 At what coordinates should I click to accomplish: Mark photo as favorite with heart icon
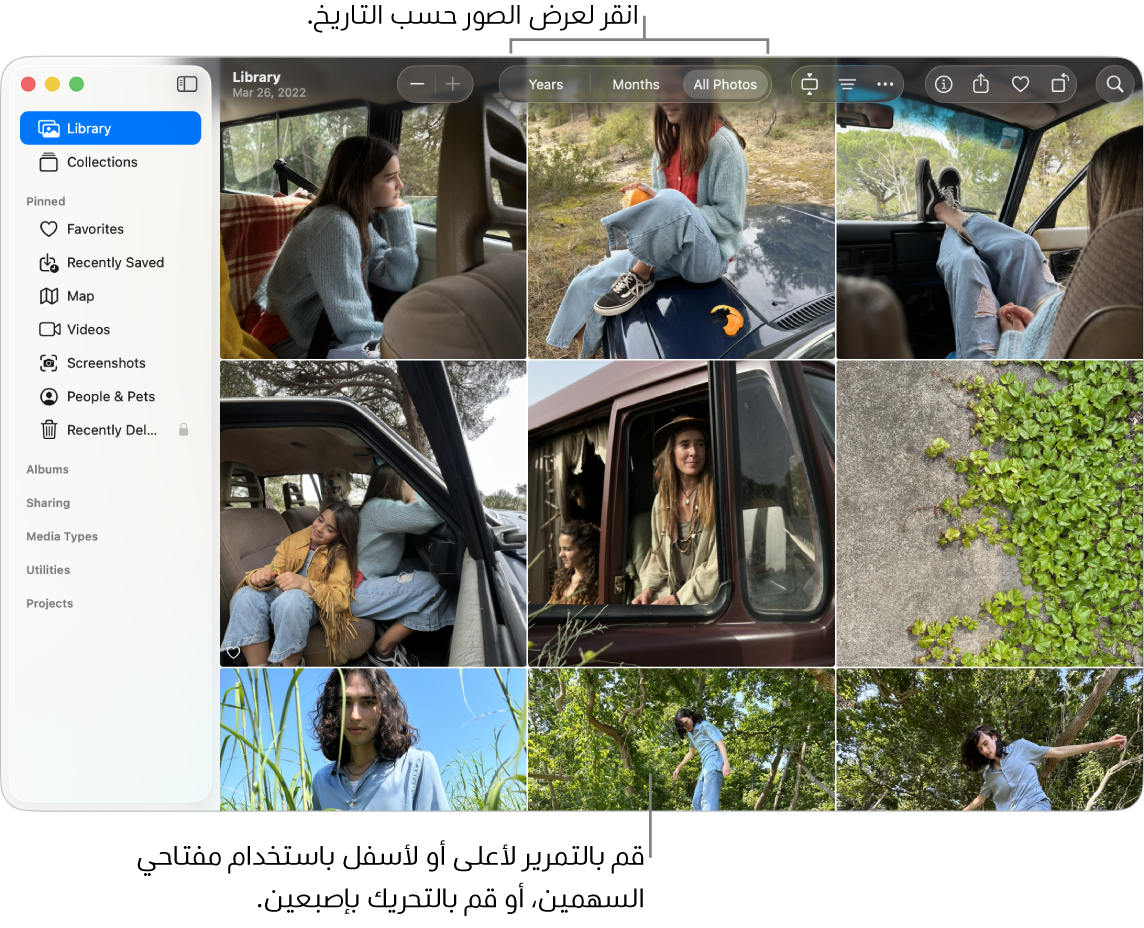coord(1020,85)
